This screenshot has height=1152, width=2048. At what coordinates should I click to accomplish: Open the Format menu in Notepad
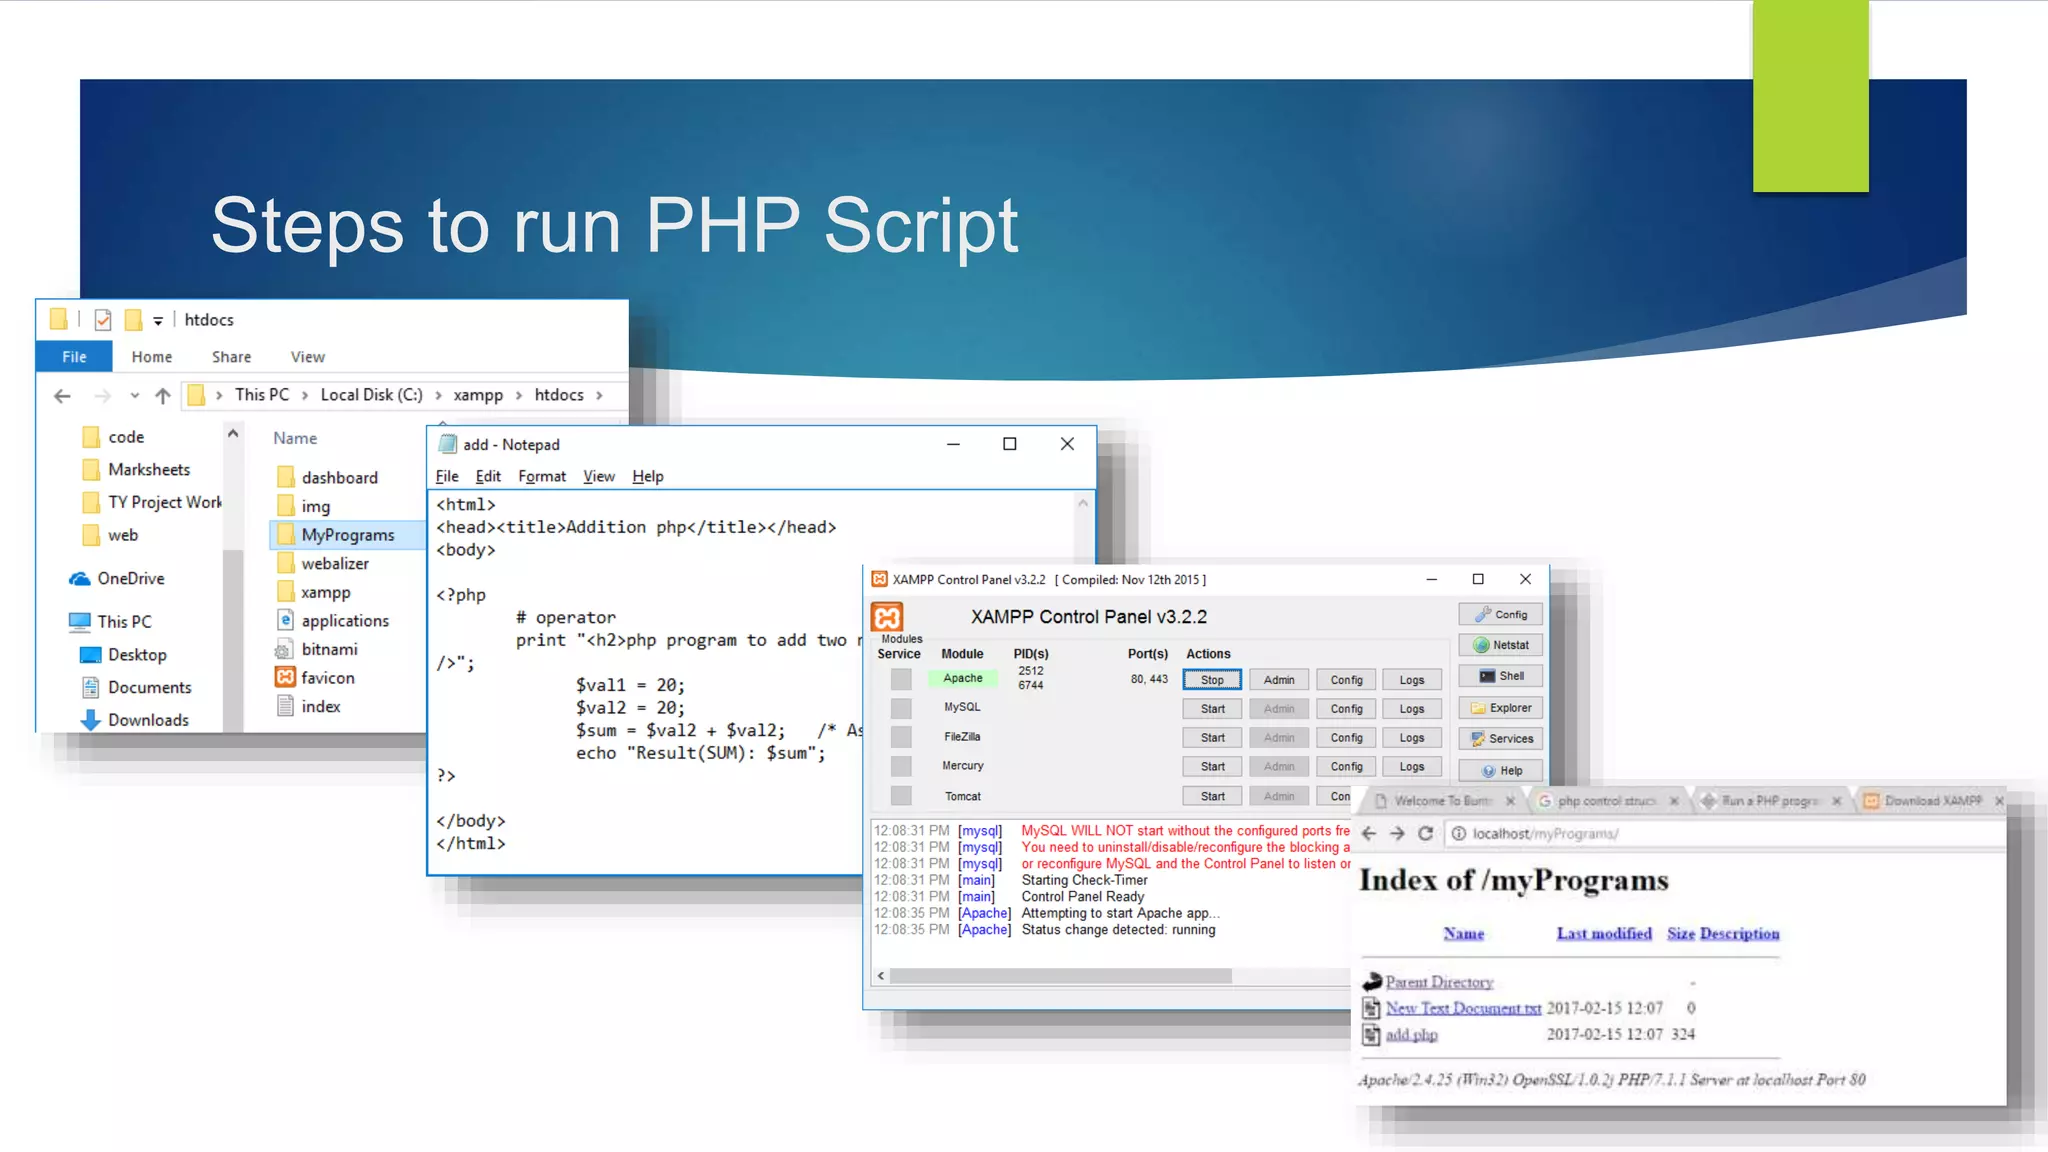541,476
